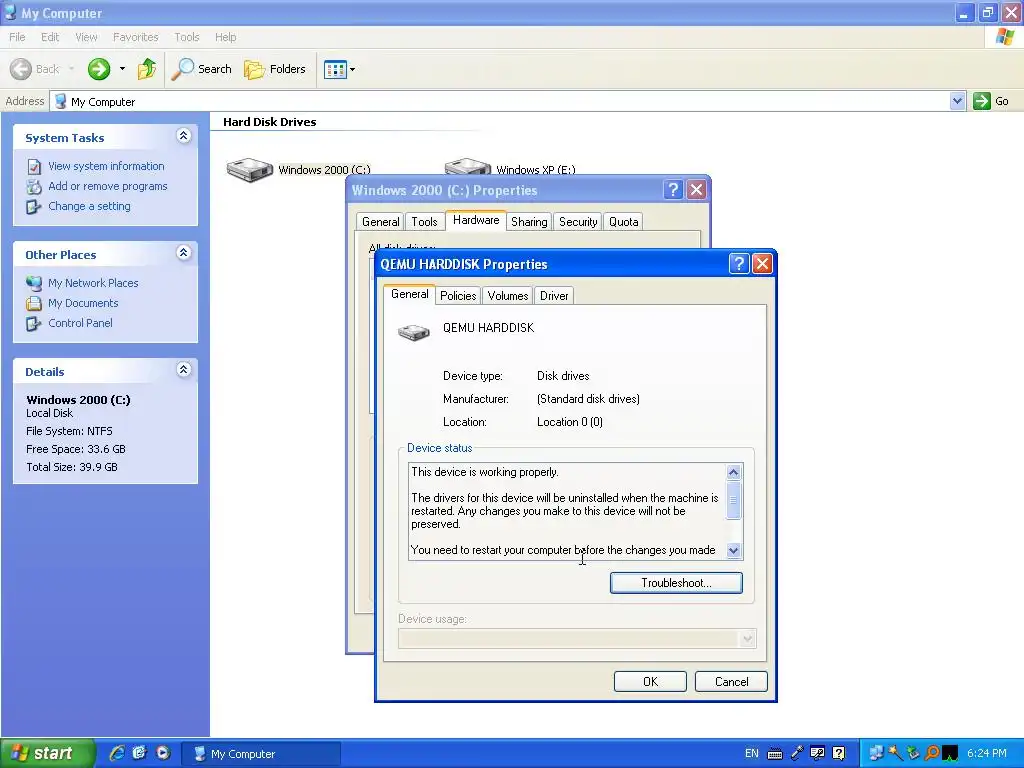The image size is (1024, 768).
Task: Click the microphone icon on language bar
Action: click(796, 754)
